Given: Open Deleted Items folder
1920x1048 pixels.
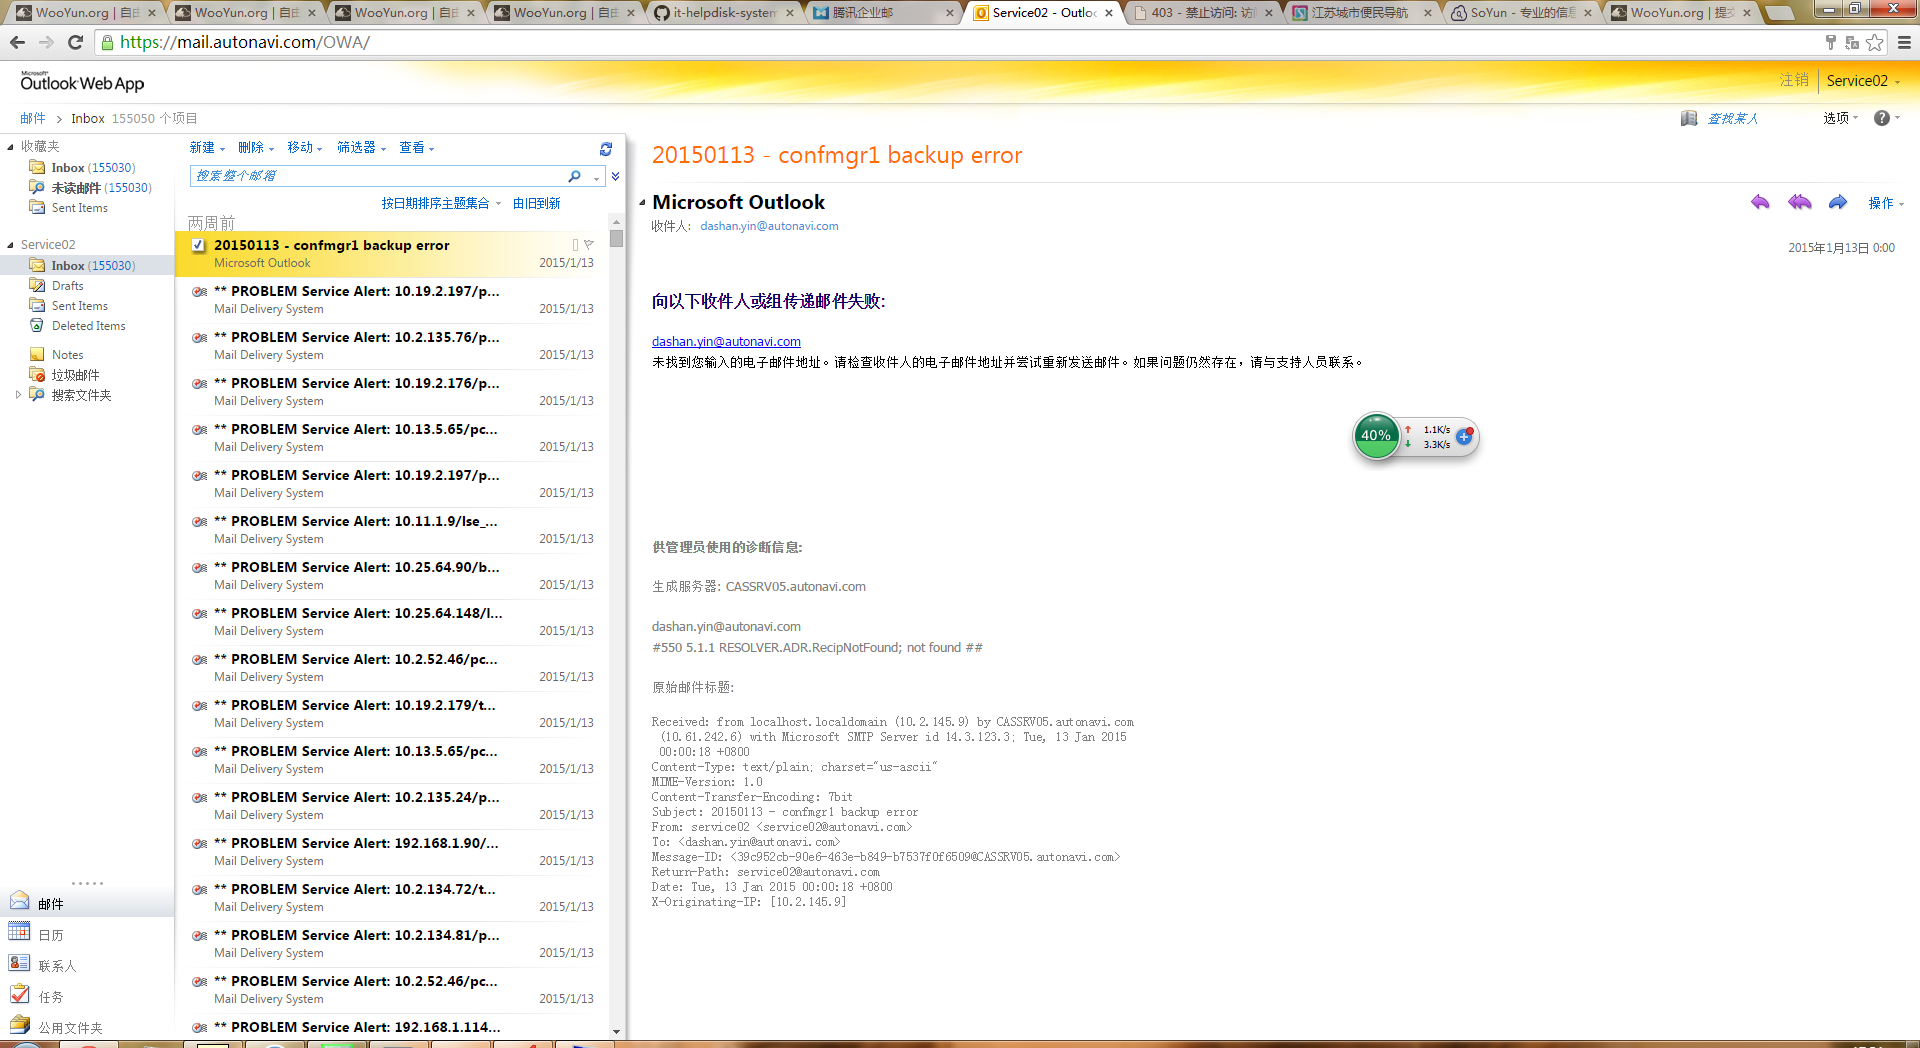Looking at the screenshot, I should 88,326.
